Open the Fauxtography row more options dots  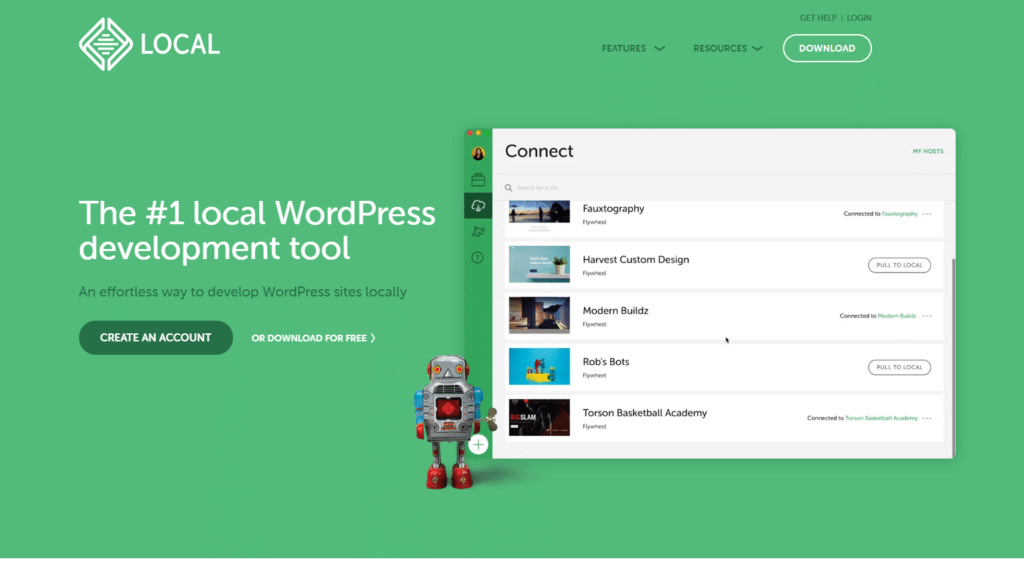pos(927,214)
